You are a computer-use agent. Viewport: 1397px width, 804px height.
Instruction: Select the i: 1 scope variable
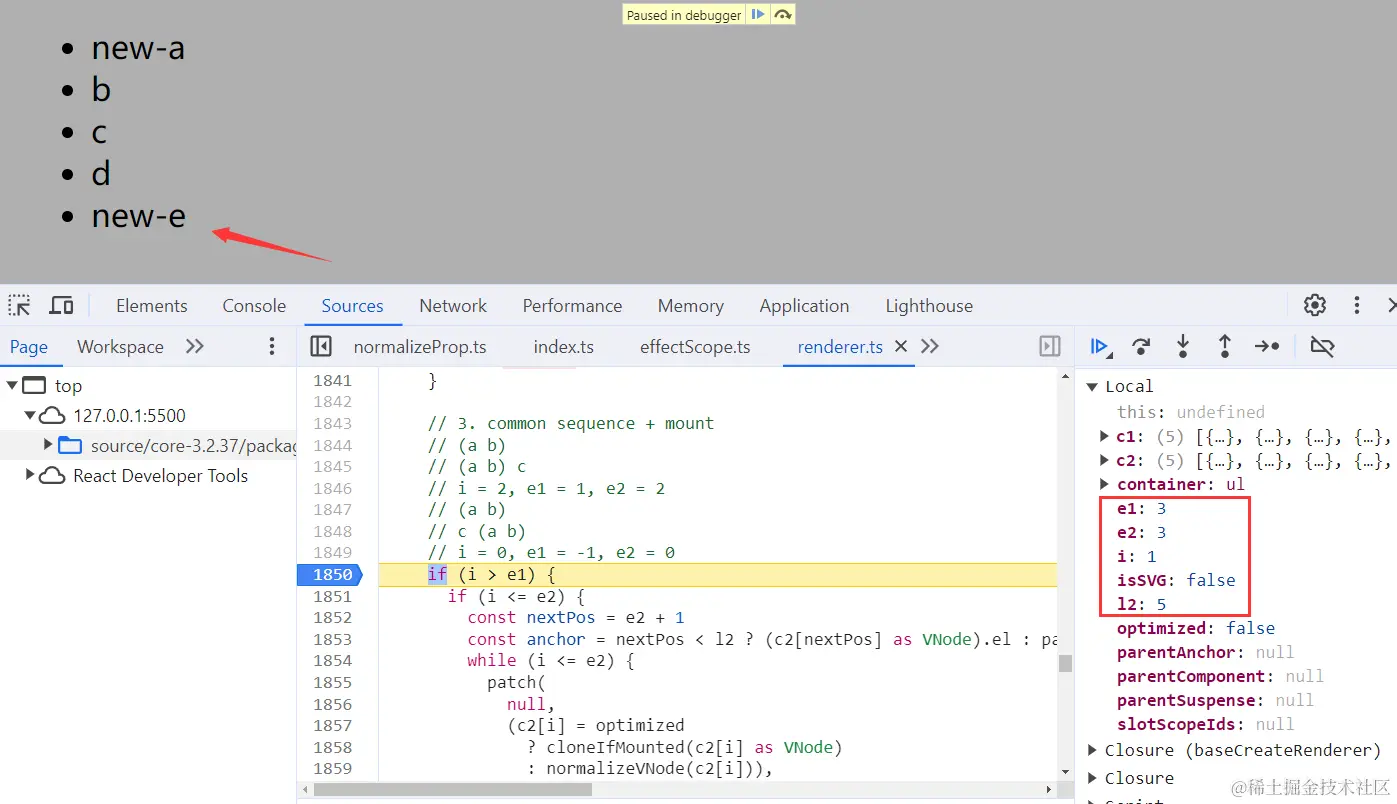pyautogui.click(x=1136, y=556)
